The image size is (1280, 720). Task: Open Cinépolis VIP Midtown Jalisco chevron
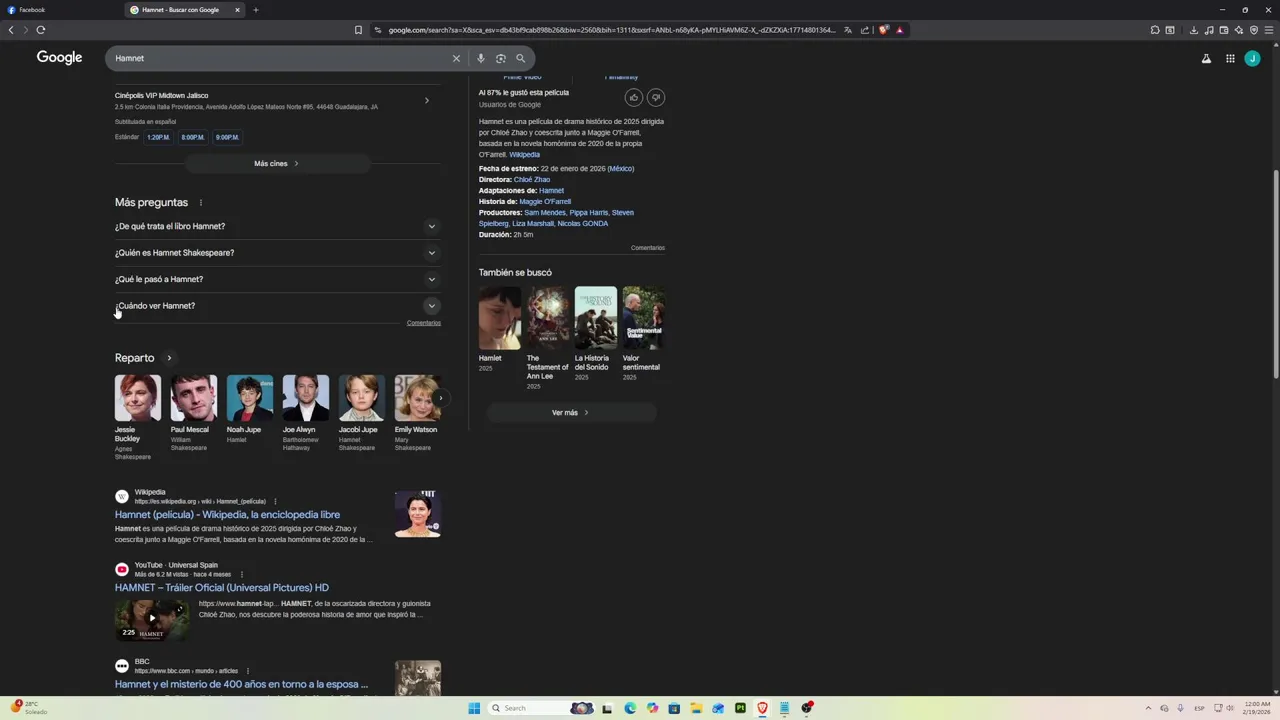click(x=427, y=100)
